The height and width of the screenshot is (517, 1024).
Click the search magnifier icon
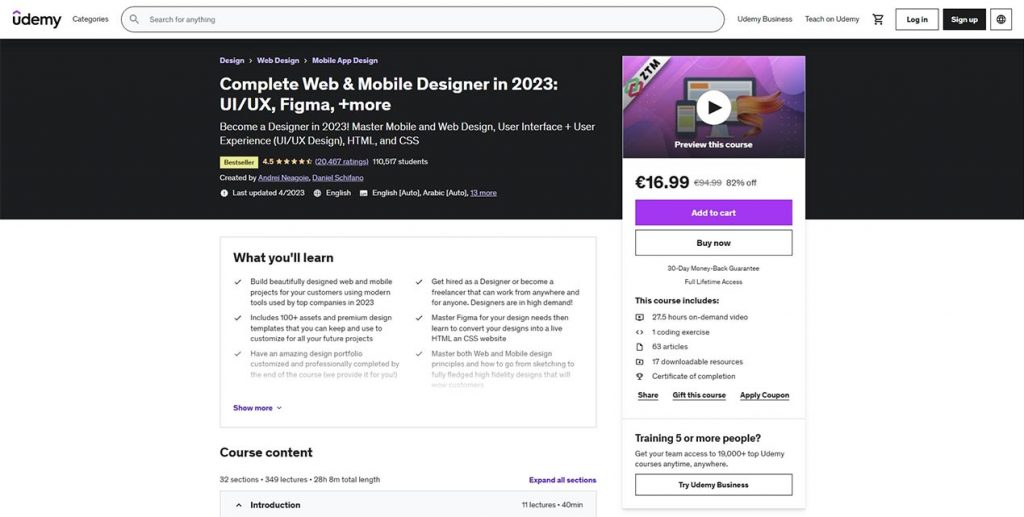[134, 20]
